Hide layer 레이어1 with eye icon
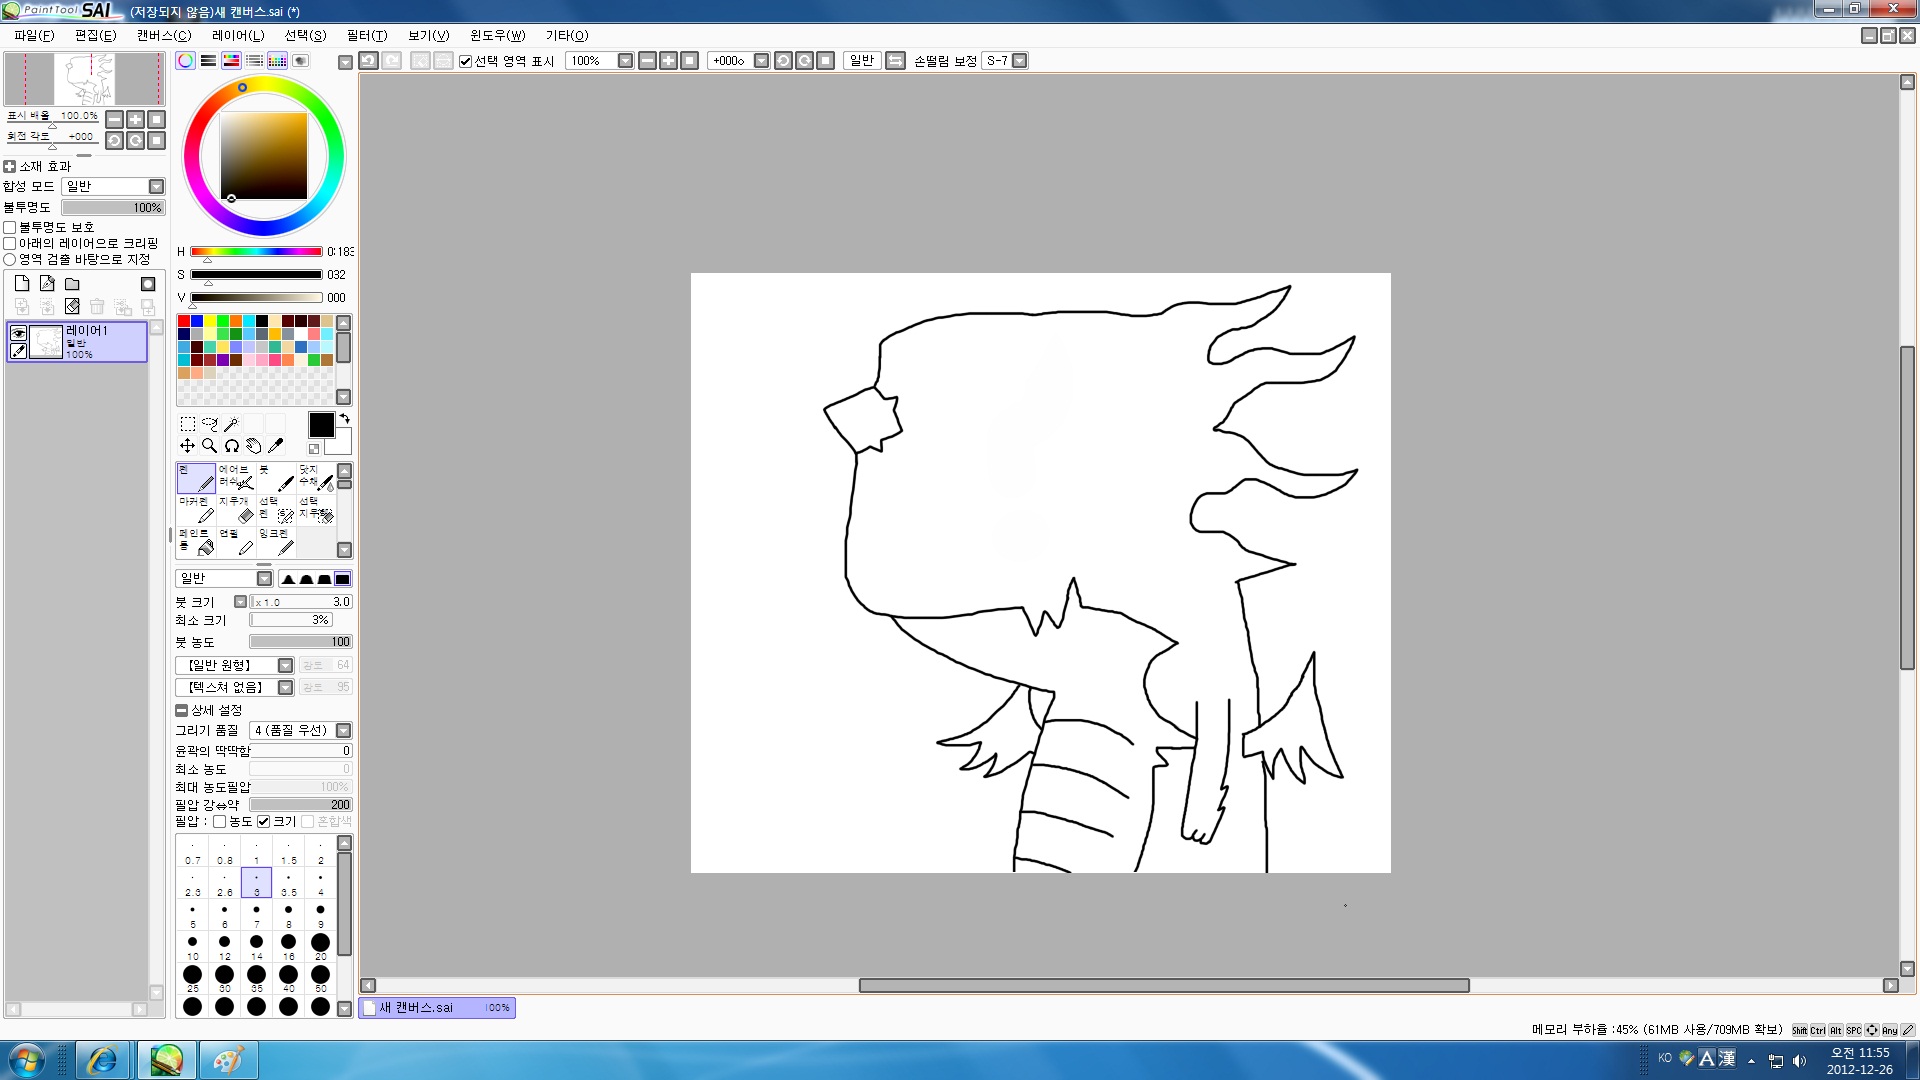Image resolution: width=1920 pixels, height=1080 pixels. 19,333
